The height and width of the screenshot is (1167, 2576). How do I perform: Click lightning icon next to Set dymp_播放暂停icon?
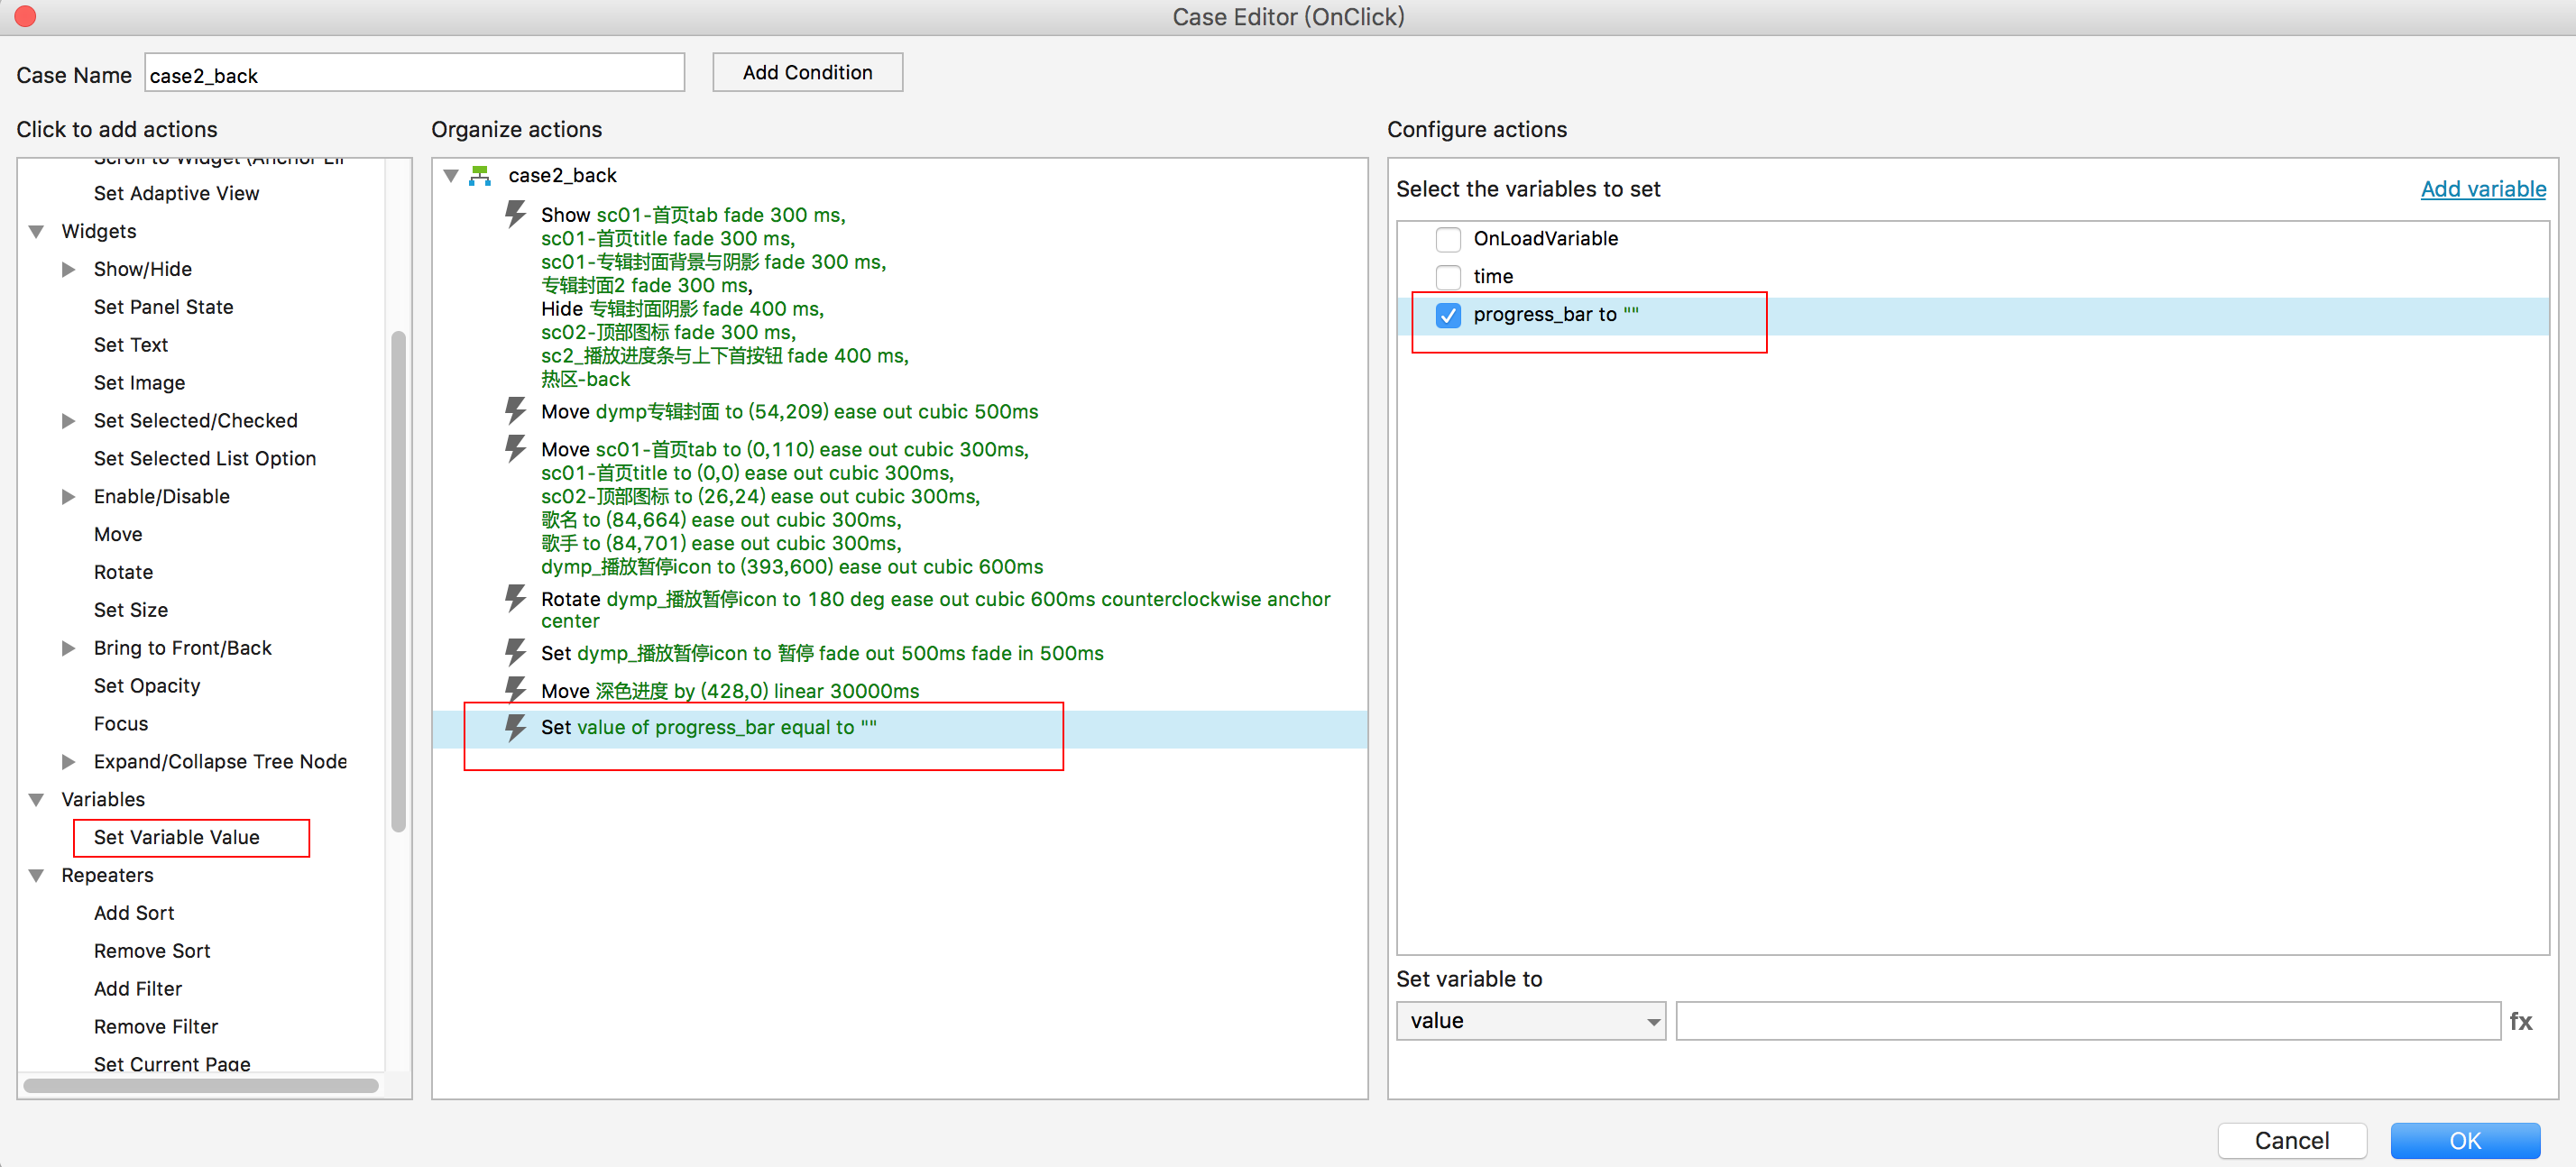(x=515, y=652)
